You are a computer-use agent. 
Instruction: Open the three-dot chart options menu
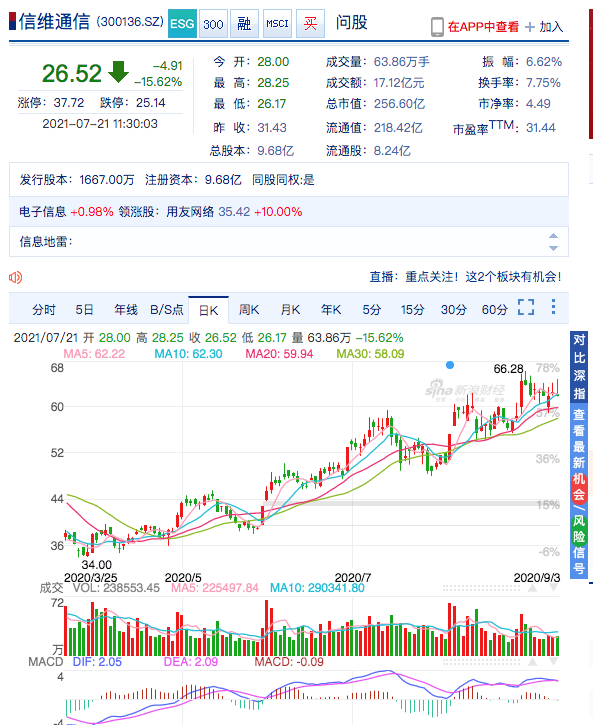(553, 307)
